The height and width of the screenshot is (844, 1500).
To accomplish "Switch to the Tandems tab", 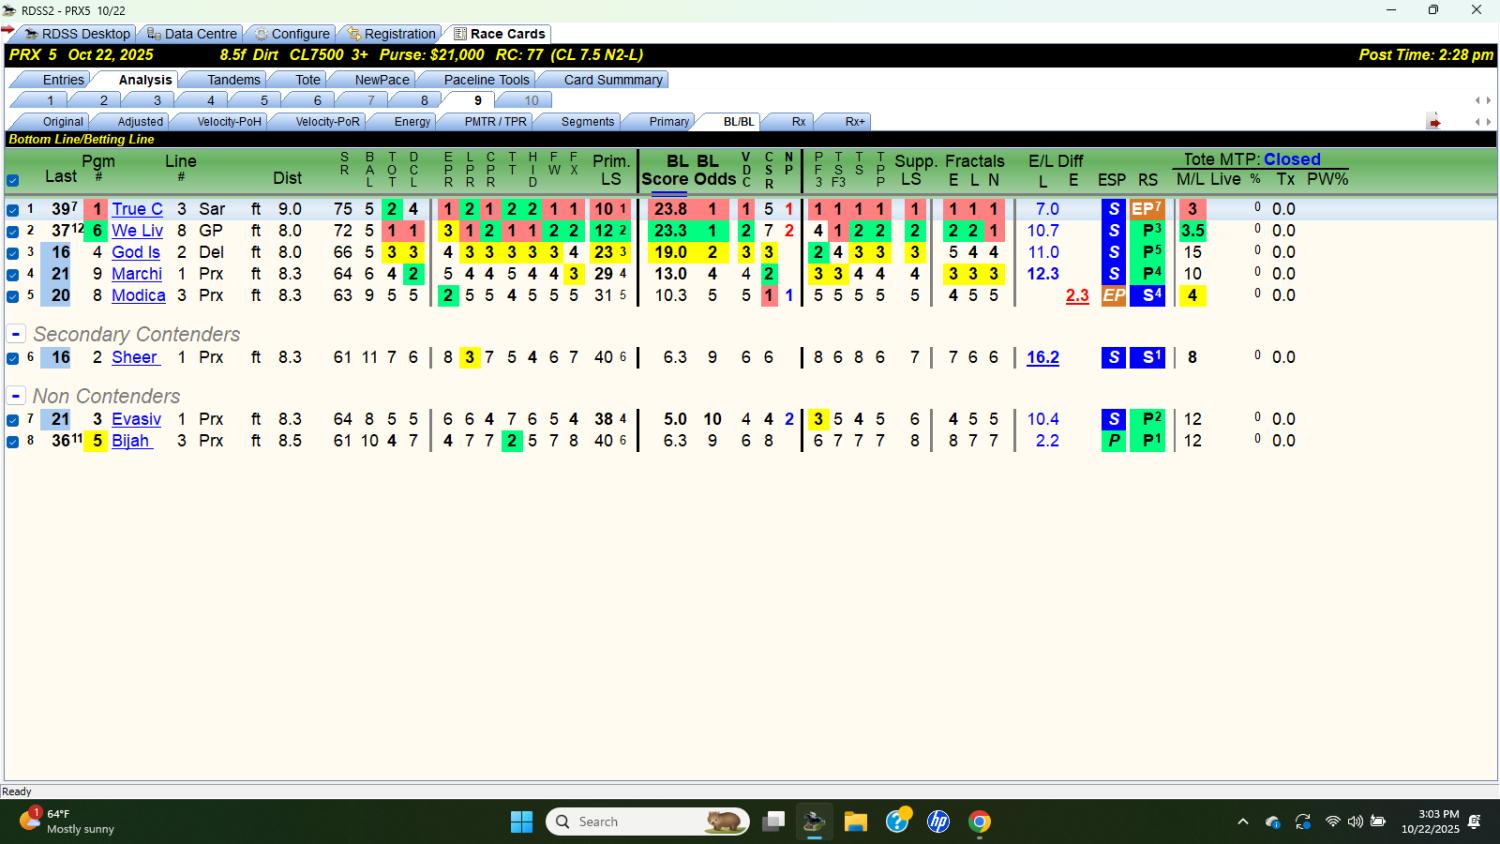I will (233, 80).
